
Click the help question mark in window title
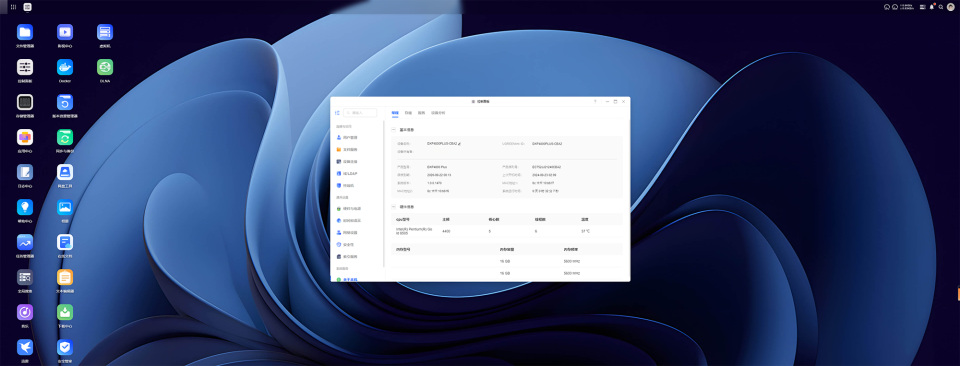pyautogui.click(x=595, y=102)
